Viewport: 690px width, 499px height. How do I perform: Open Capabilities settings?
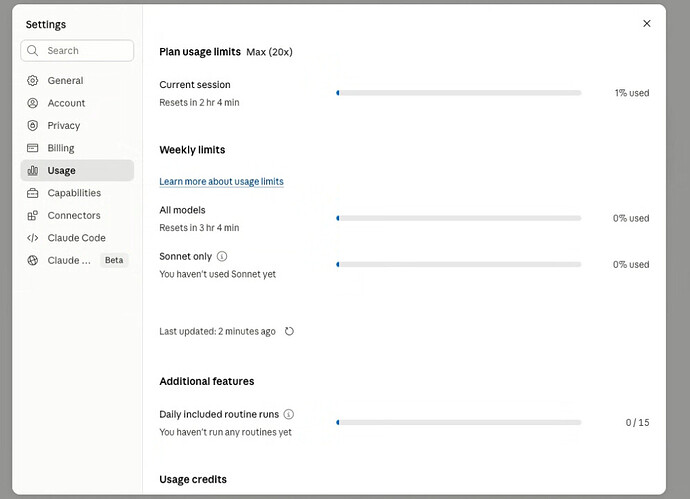[77, 193]
